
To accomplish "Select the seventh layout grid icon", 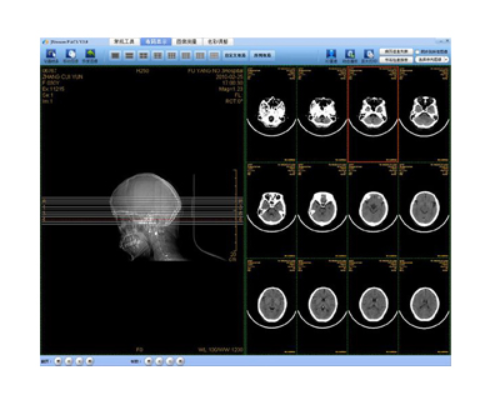I will click(200, 55).
